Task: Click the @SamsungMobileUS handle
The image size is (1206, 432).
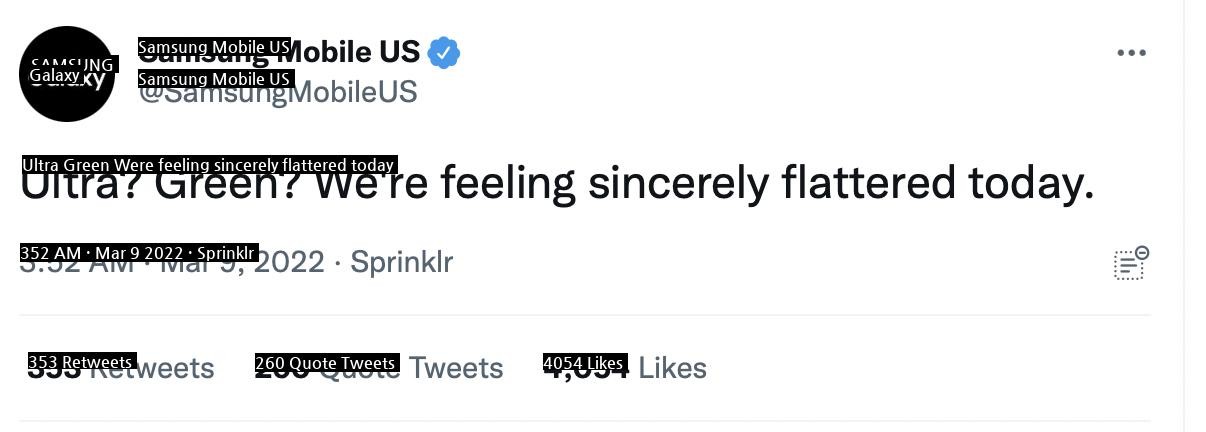Action: coord(278,93)
